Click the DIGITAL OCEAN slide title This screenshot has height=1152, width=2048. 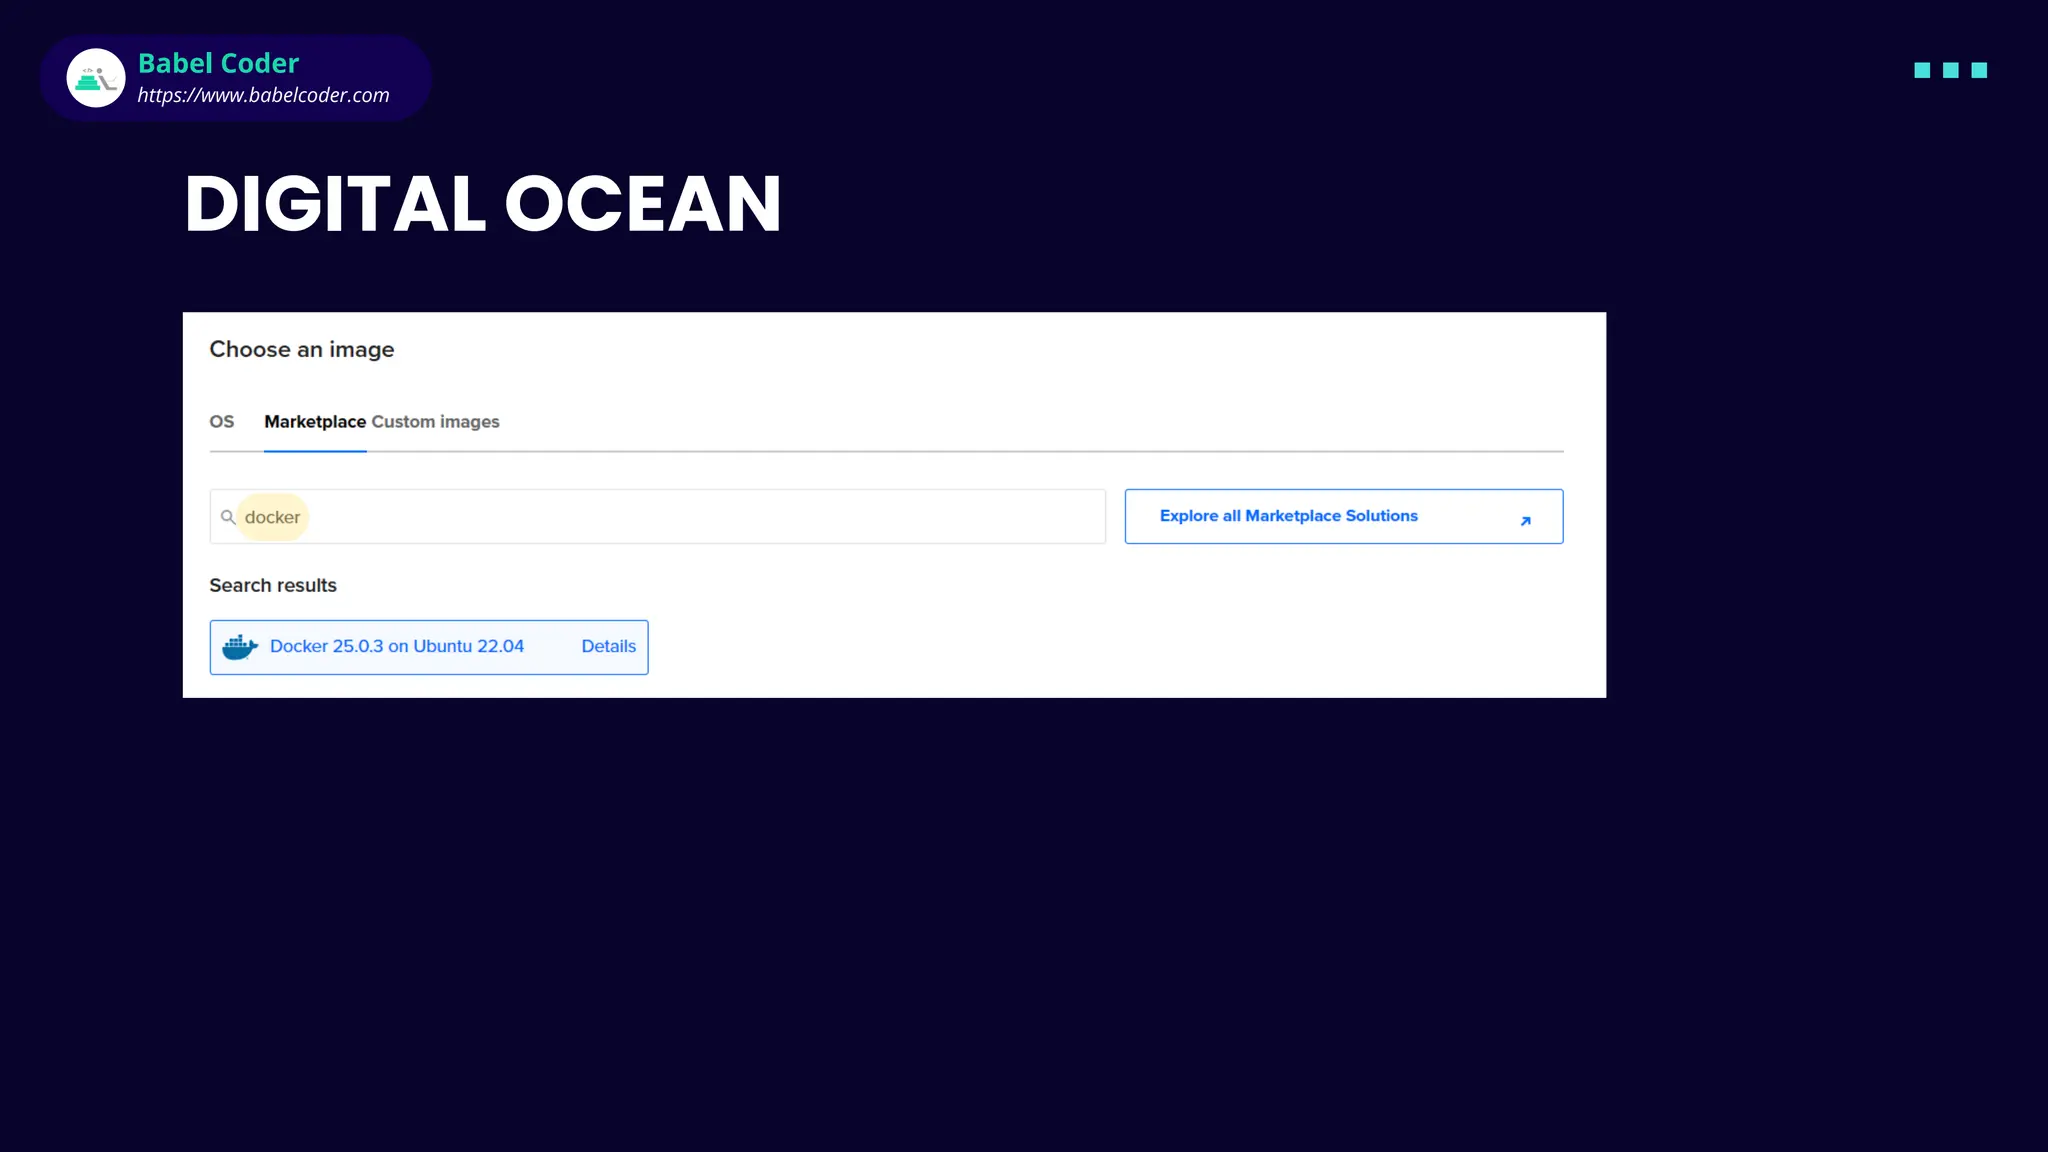click(x=483, y=204)
